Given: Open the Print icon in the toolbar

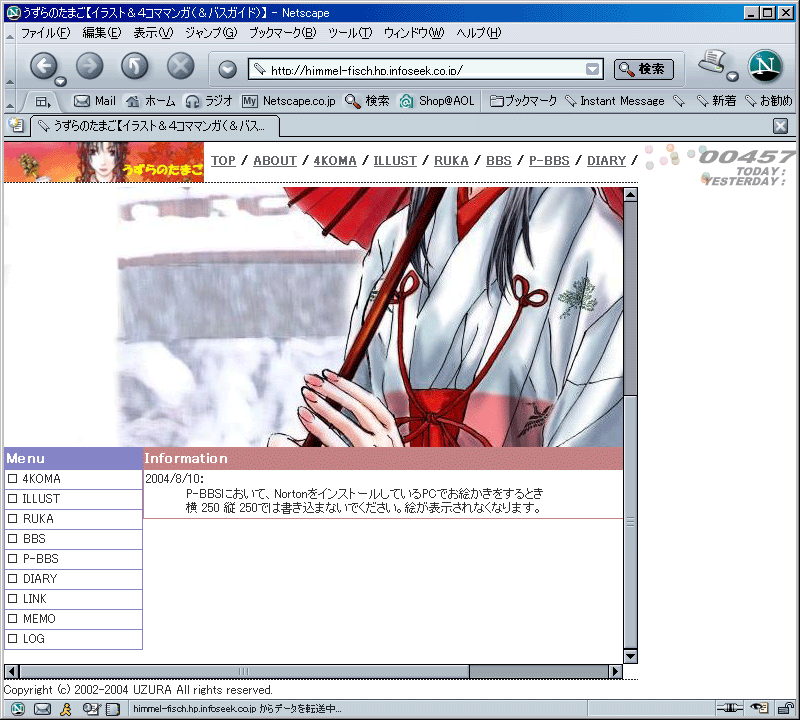Looking at the screenshot, I should [x=712, y=62].
